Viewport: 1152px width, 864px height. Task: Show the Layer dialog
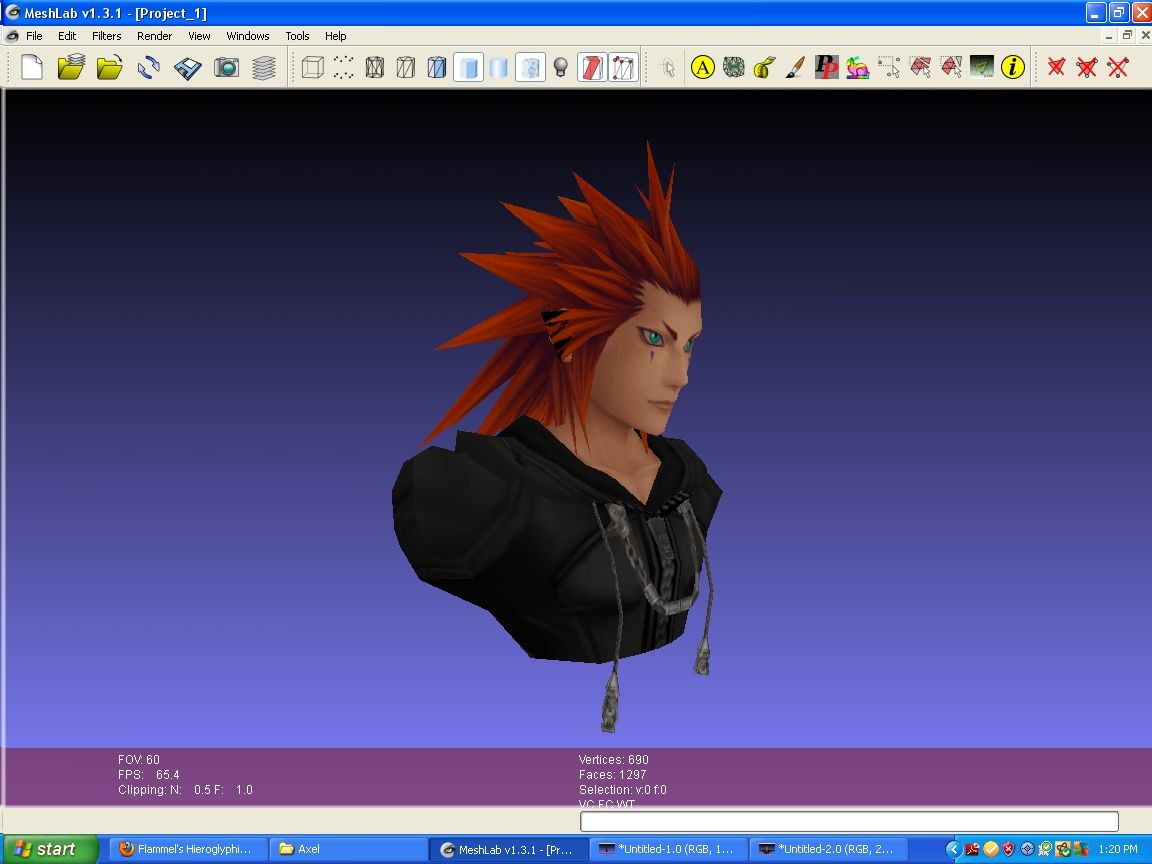click(265, 67)
